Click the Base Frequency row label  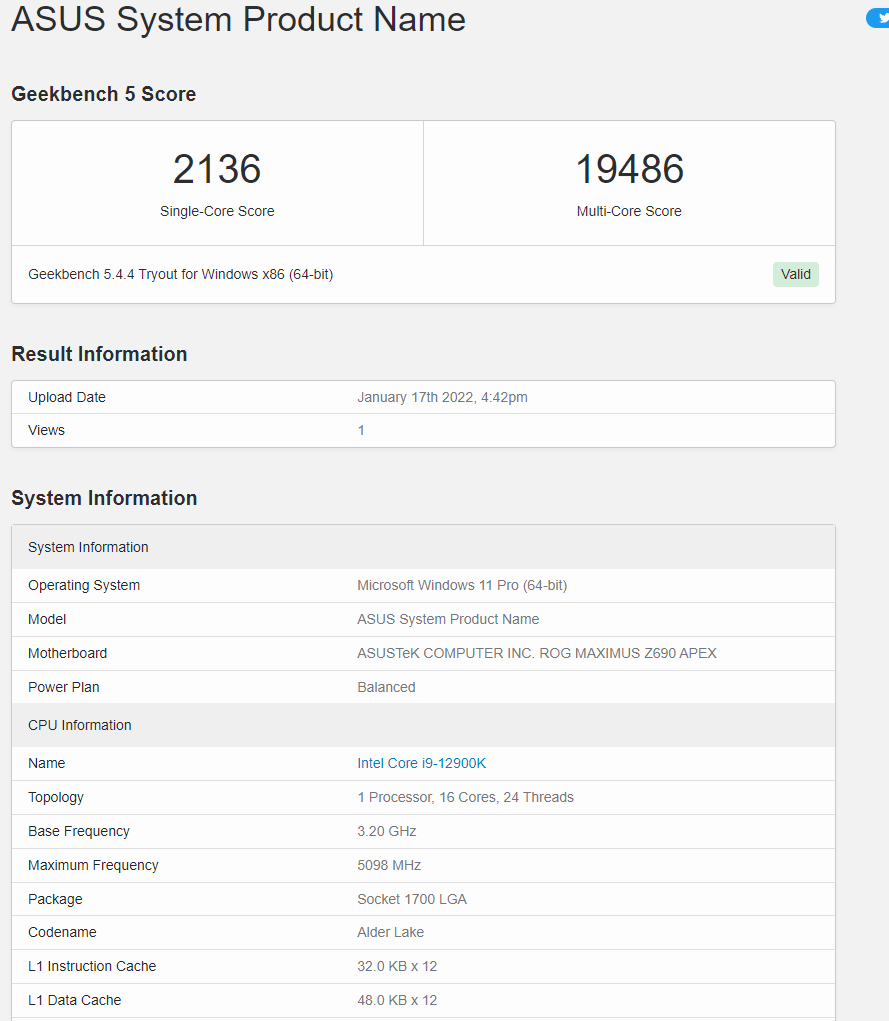[79, 831]
